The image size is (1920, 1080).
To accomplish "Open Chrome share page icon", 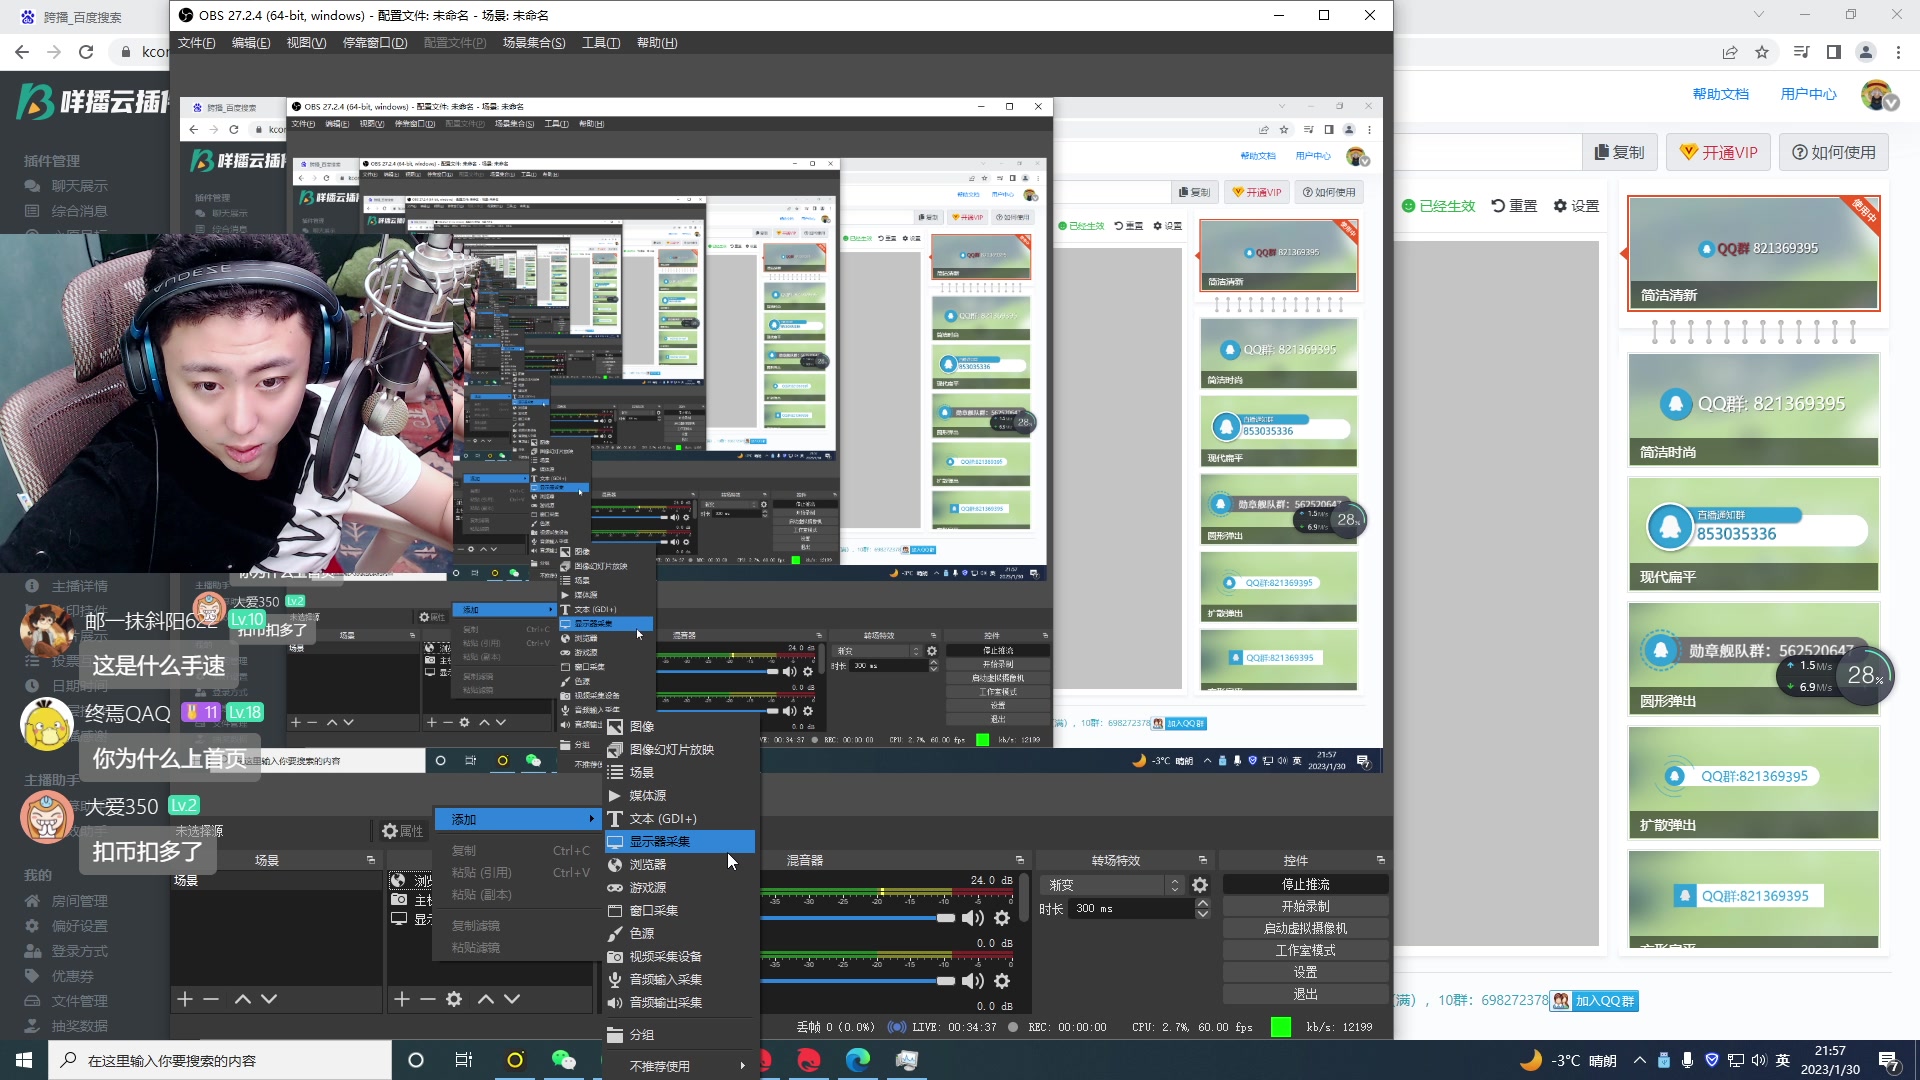I will click(x=1730, y=52).
